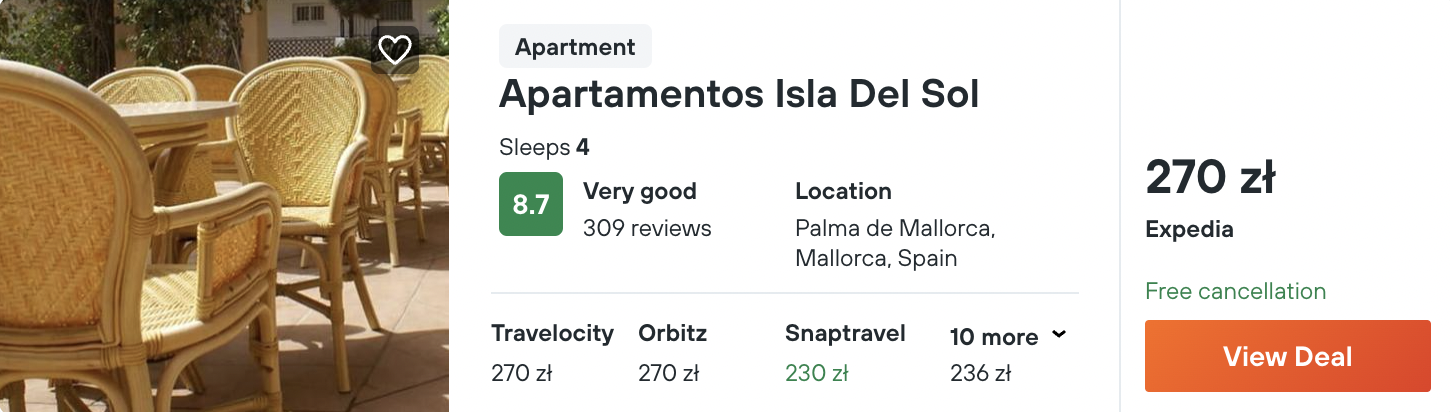Pick the Snaptravel 230 zł offer
The image size is (1450, 412).
click(x=845, y=353)
